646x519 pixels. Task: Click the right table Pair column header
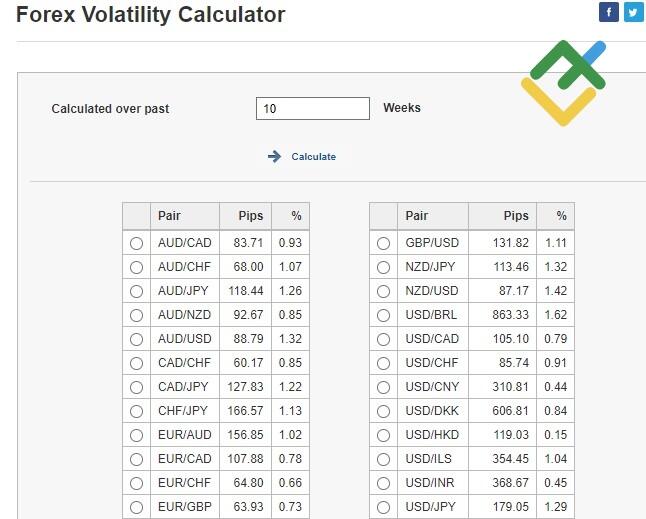pos(417,216)
